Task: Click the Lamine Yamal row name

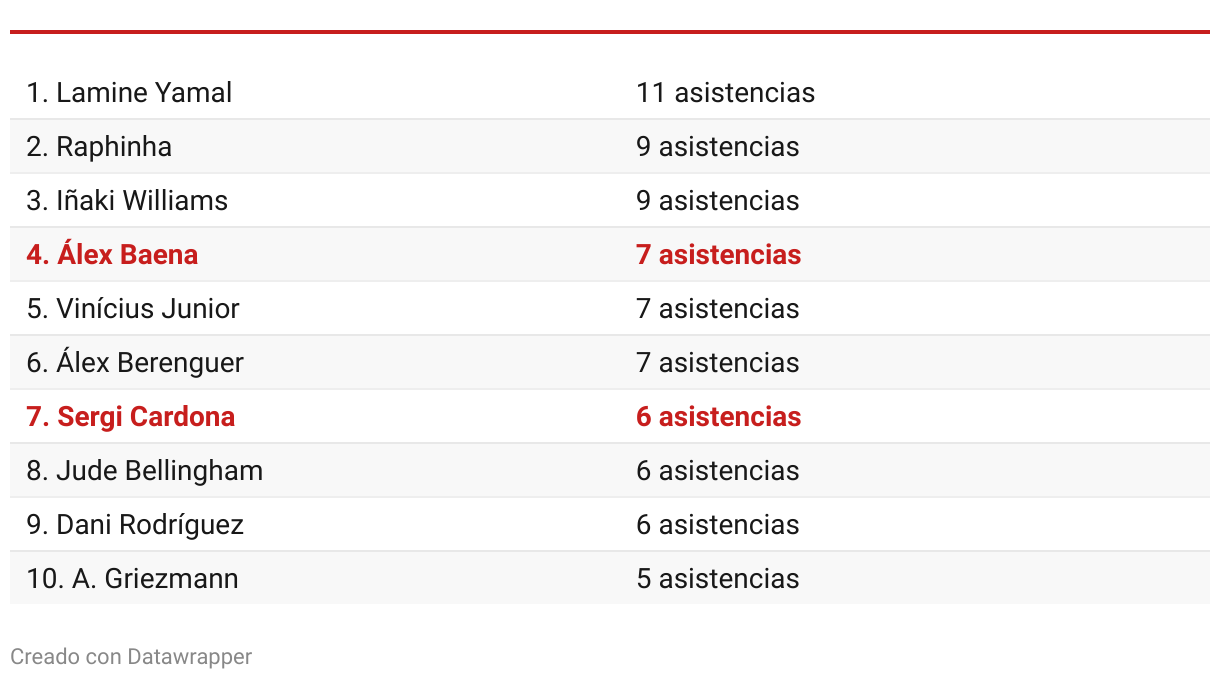Action: click(x=129, y=93)
